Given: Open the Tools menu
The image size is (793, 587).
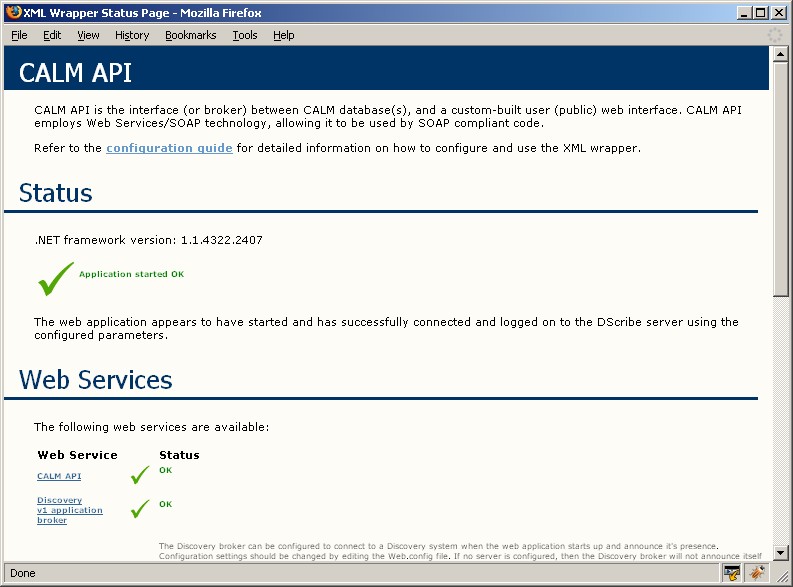Looking at the screenshot, I should pyautogui.click(x=245, y=35).
